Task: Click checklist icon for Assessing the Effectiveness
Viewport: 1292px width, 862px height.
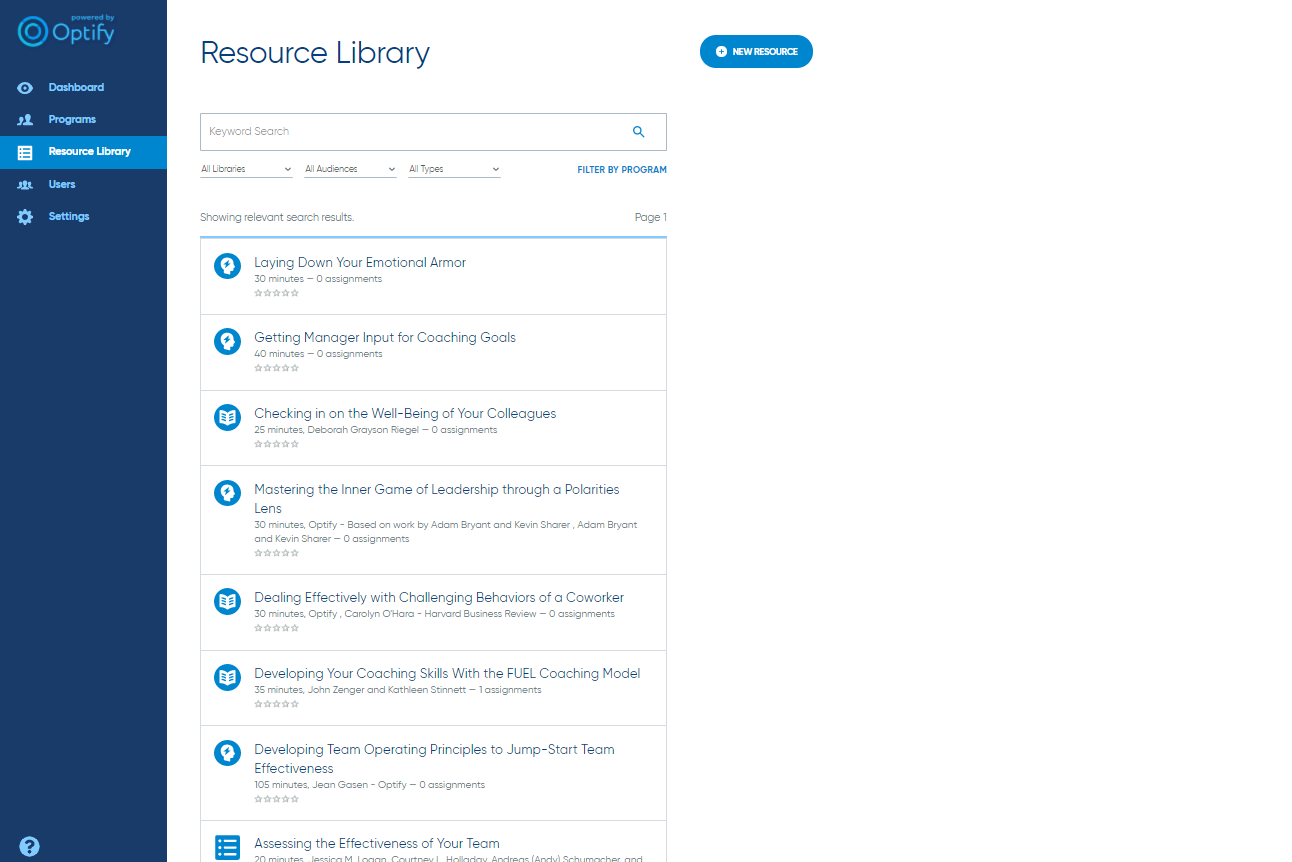Action: pyautogui.click(x=228, y=847)
